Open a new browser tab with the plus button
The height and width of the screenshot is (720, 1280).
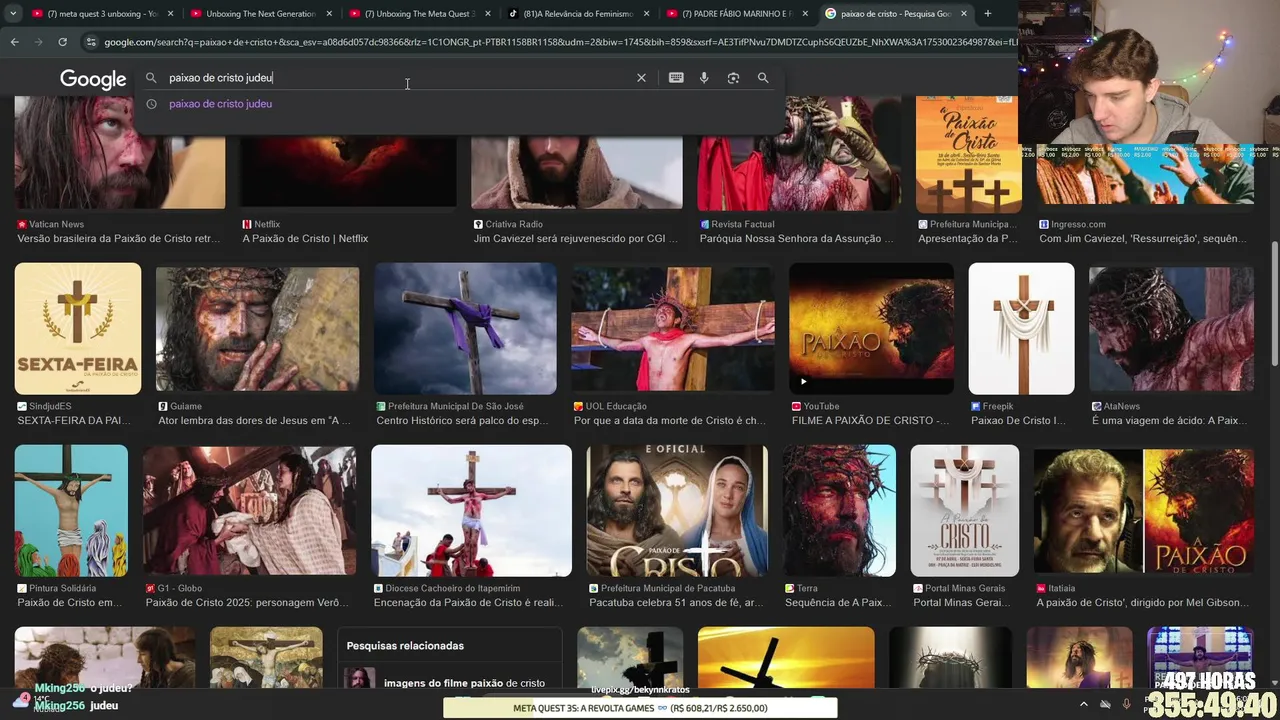pos(987,13)
